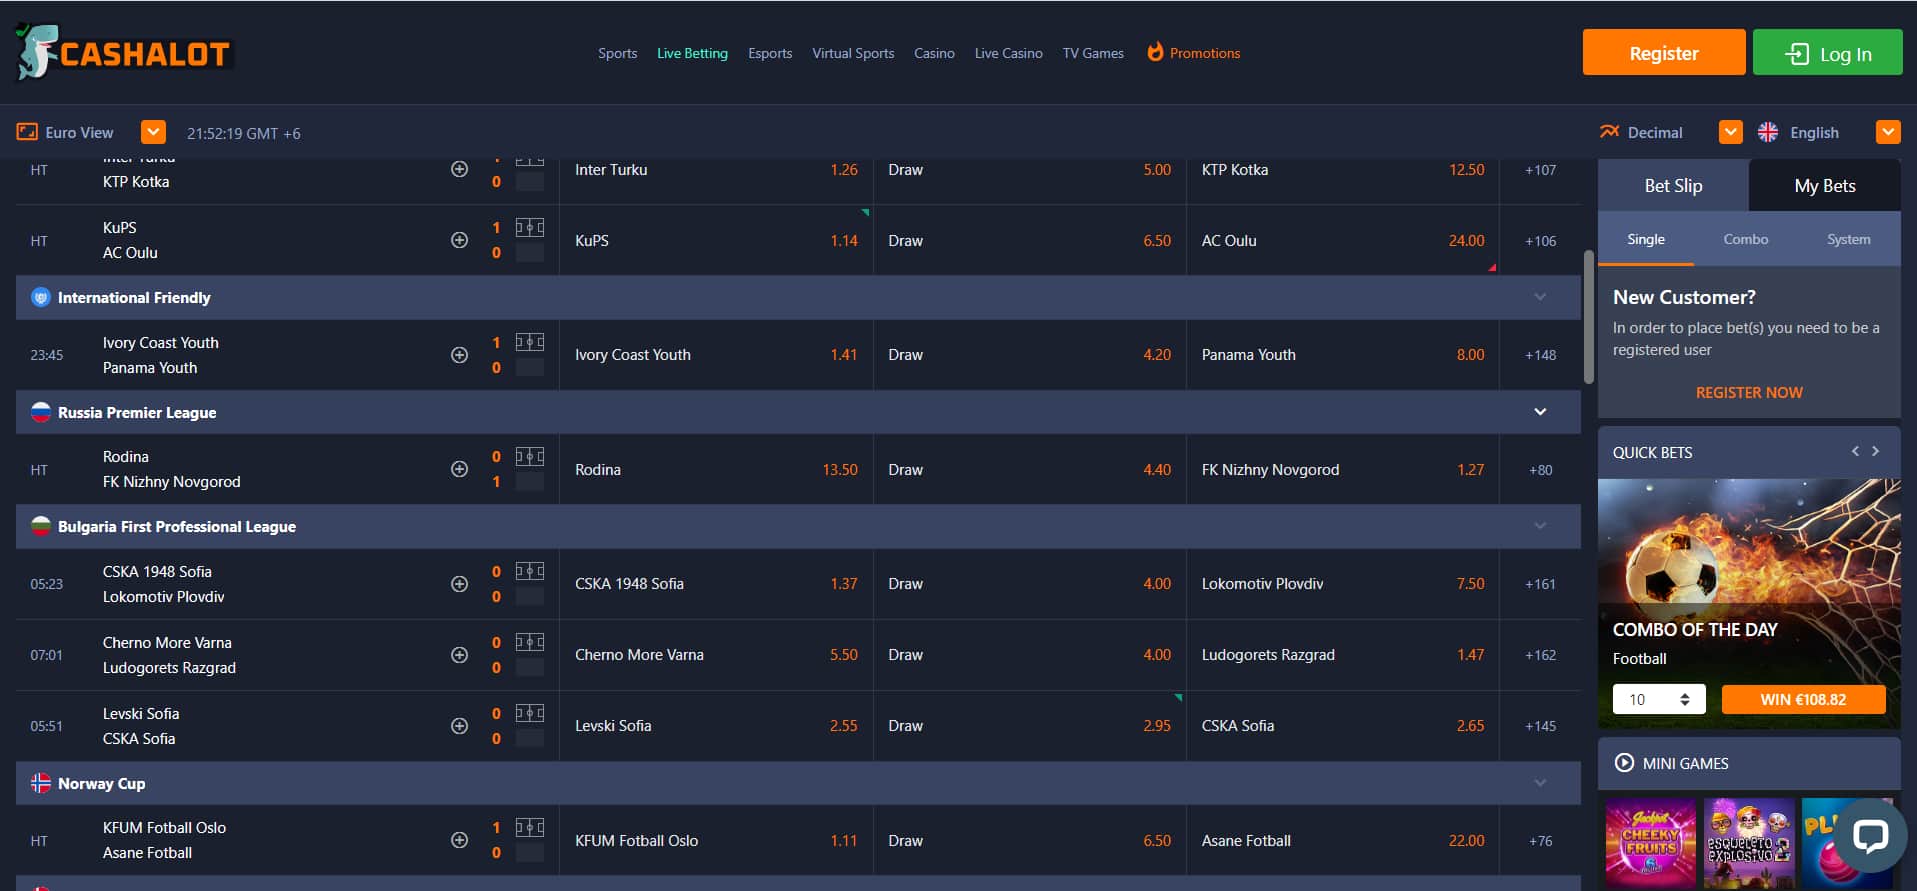Open the Sports menu

tap(617, 53)
